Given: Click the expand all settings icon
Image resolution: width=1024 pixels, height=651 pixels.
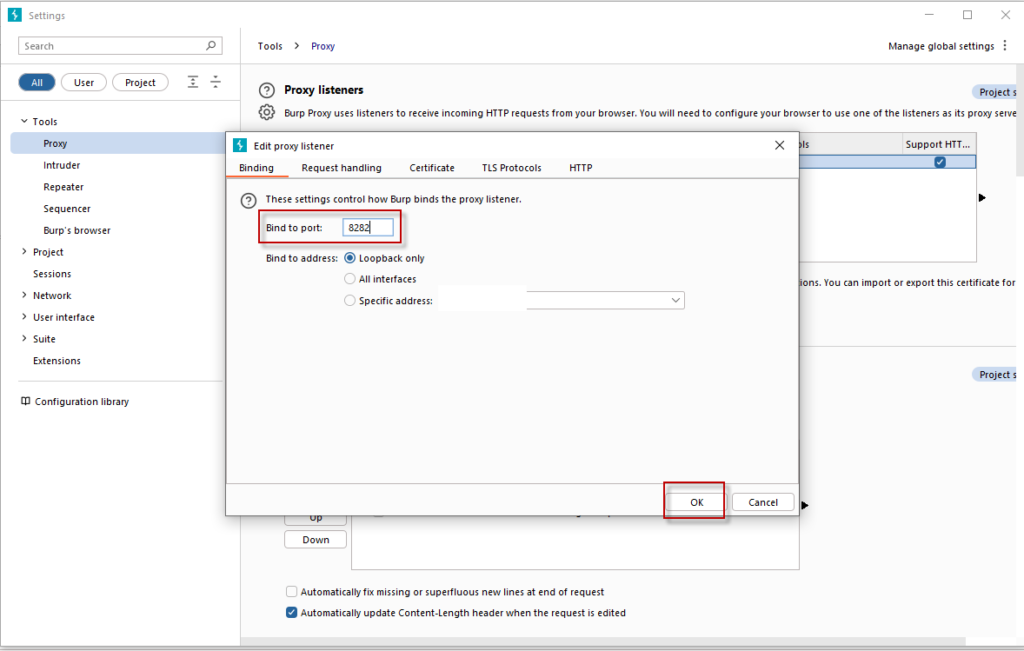Looking at the screenshot, I should point(216,82).
